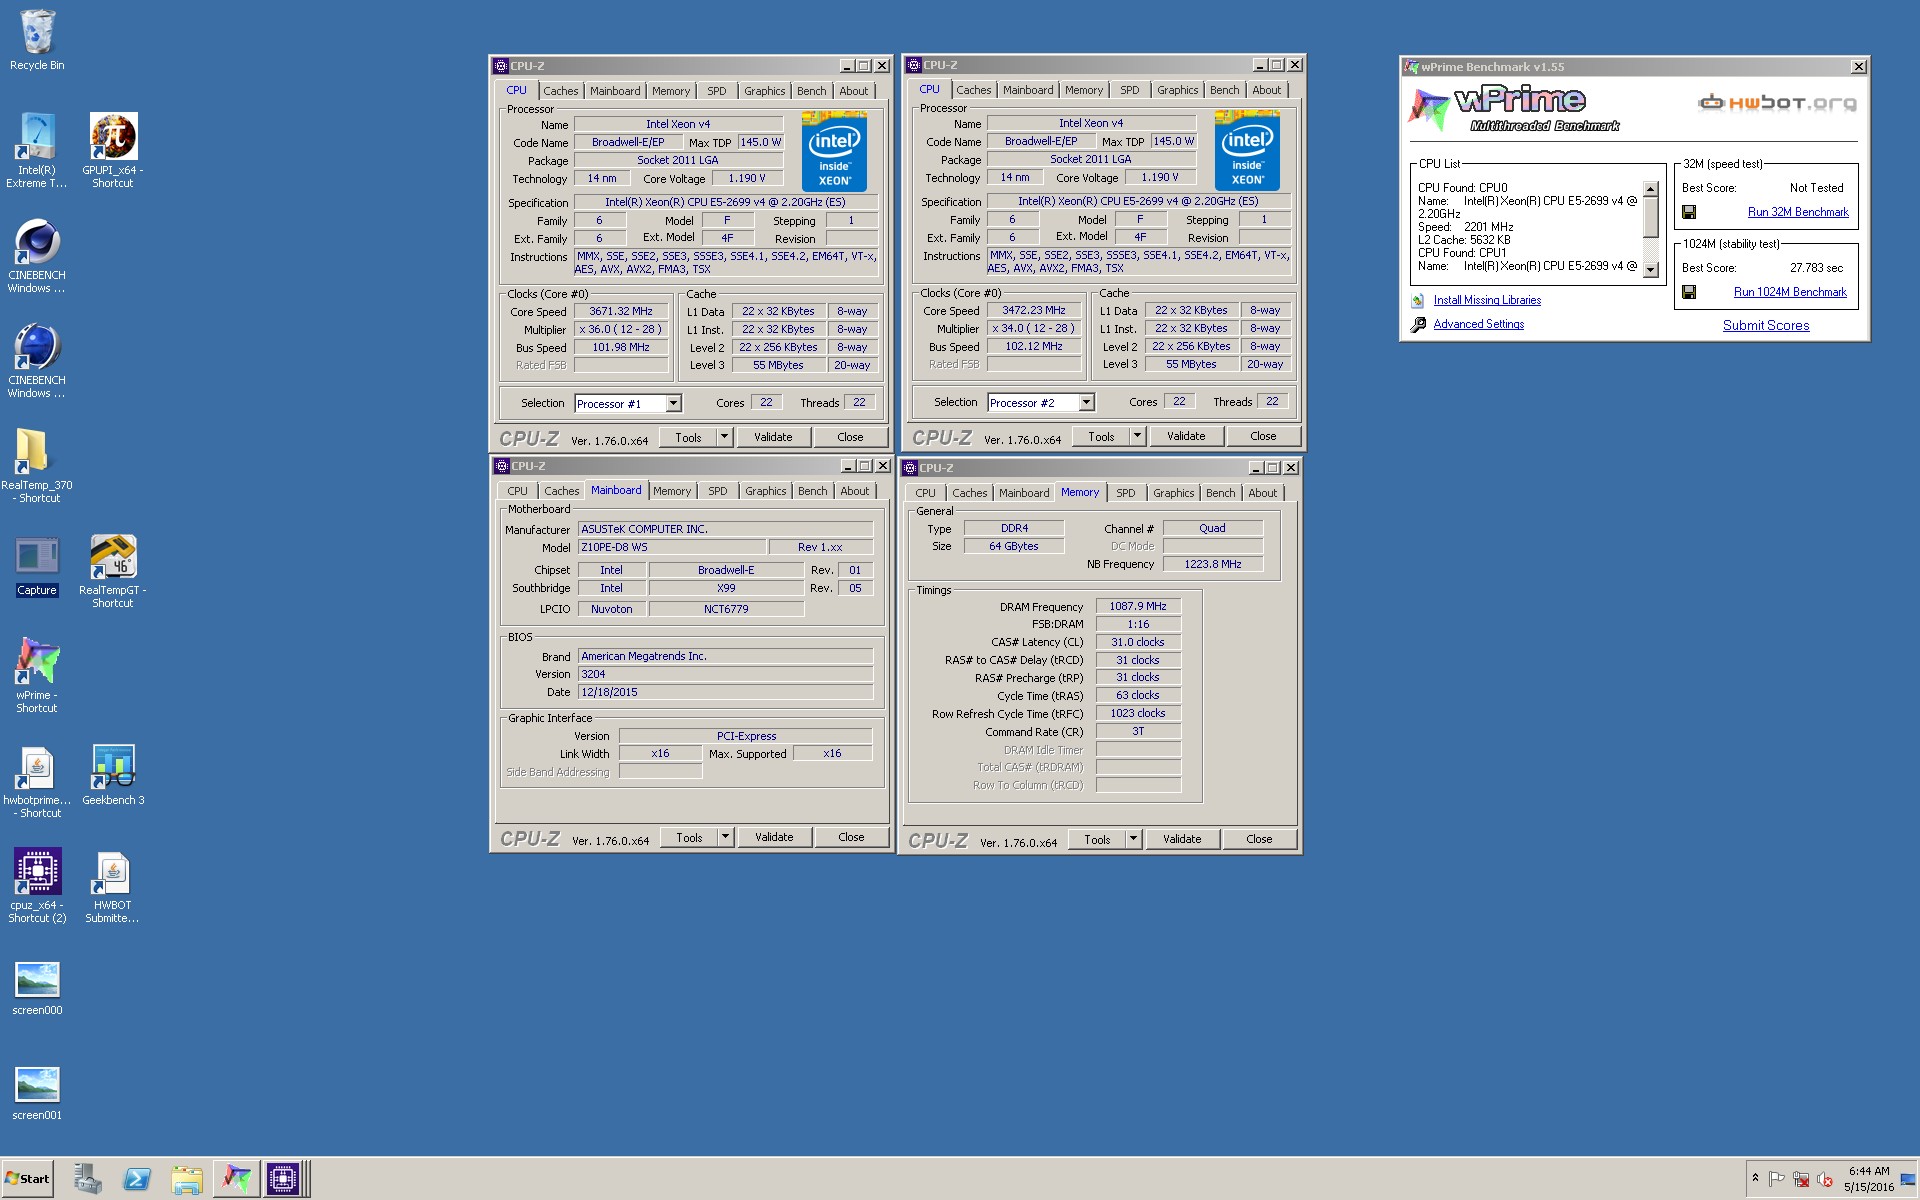1920x1200 pixels.
Task: Expand Tools arrow in Mainboard window
Action: click(725, 837)
